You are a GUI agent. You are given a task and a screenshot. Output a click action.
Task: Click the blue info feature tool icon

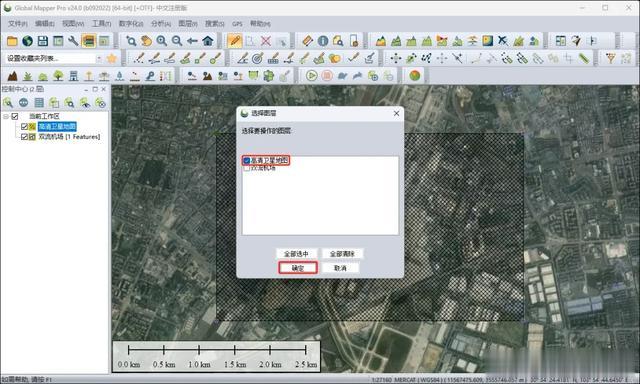(323, 41)
